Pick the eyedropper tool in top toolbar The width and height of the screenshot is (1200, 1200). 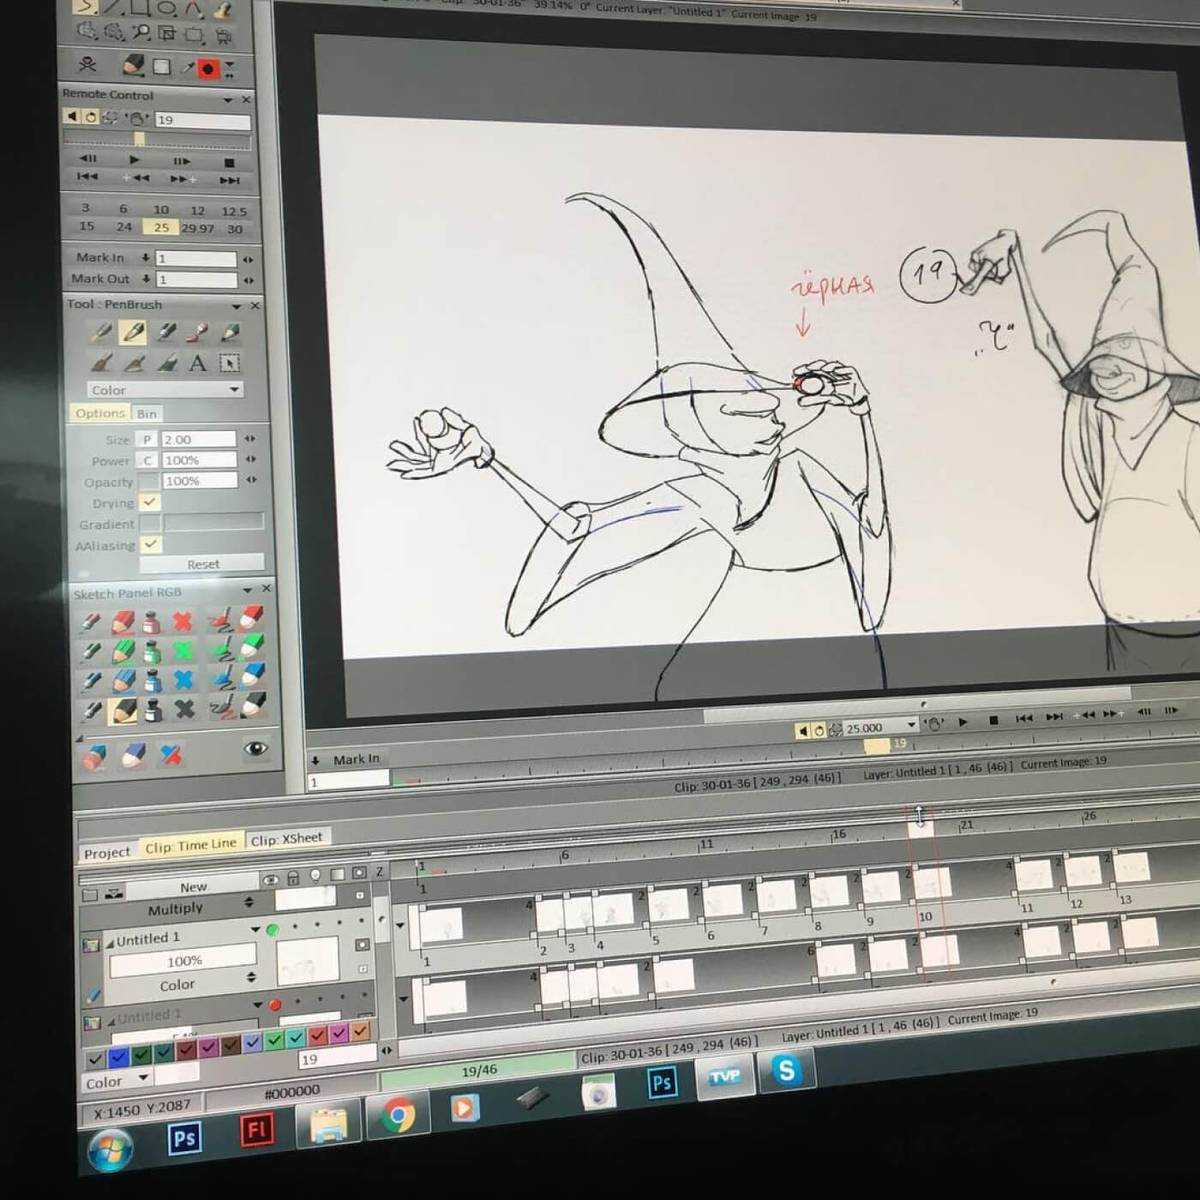click(x=186, y=68)
